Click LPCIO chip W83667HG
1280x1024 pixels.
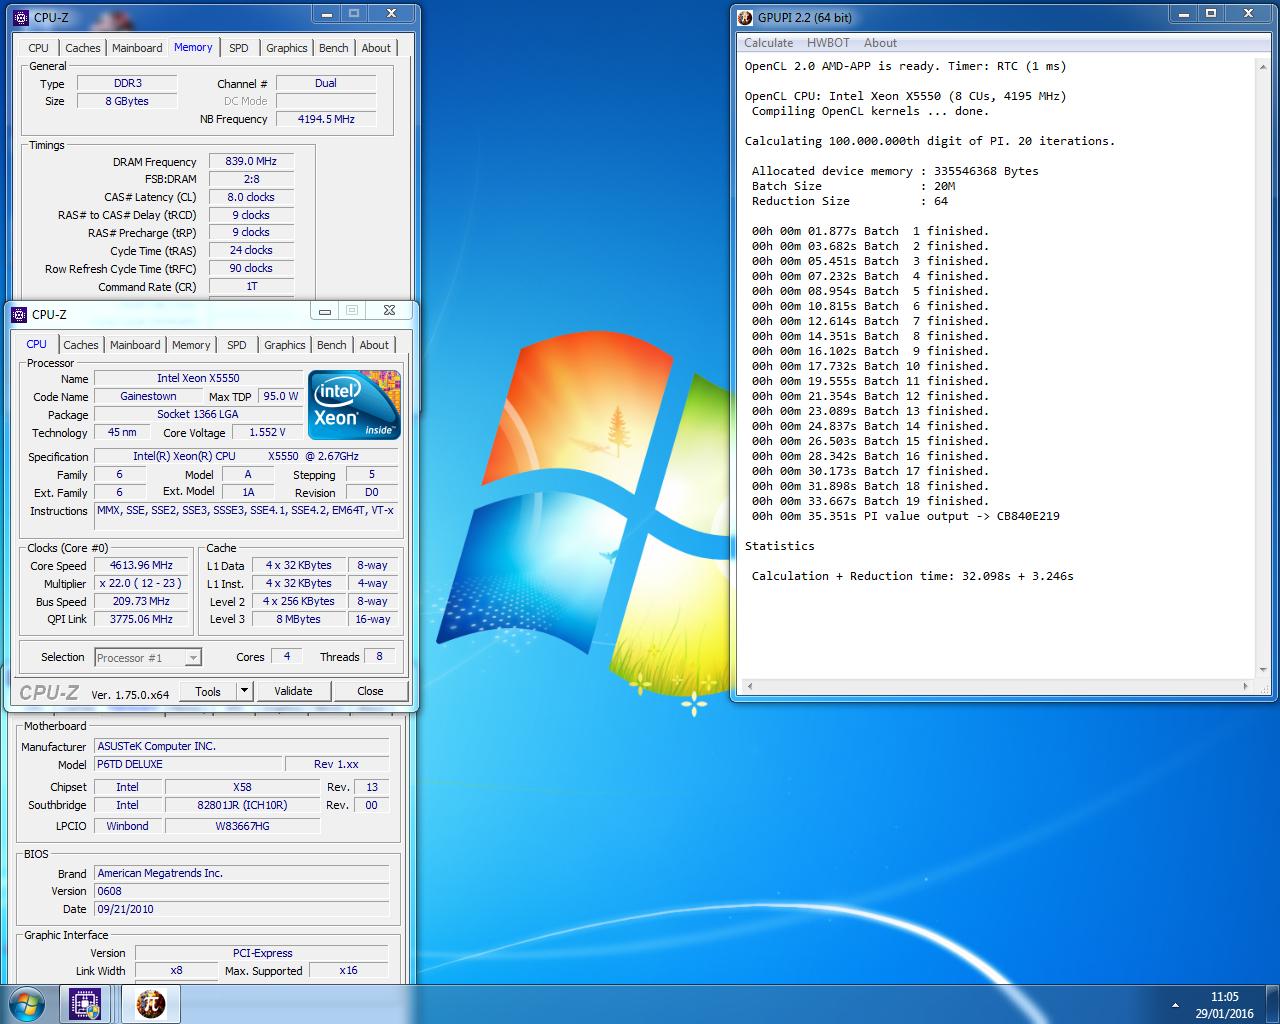(242, 826)
